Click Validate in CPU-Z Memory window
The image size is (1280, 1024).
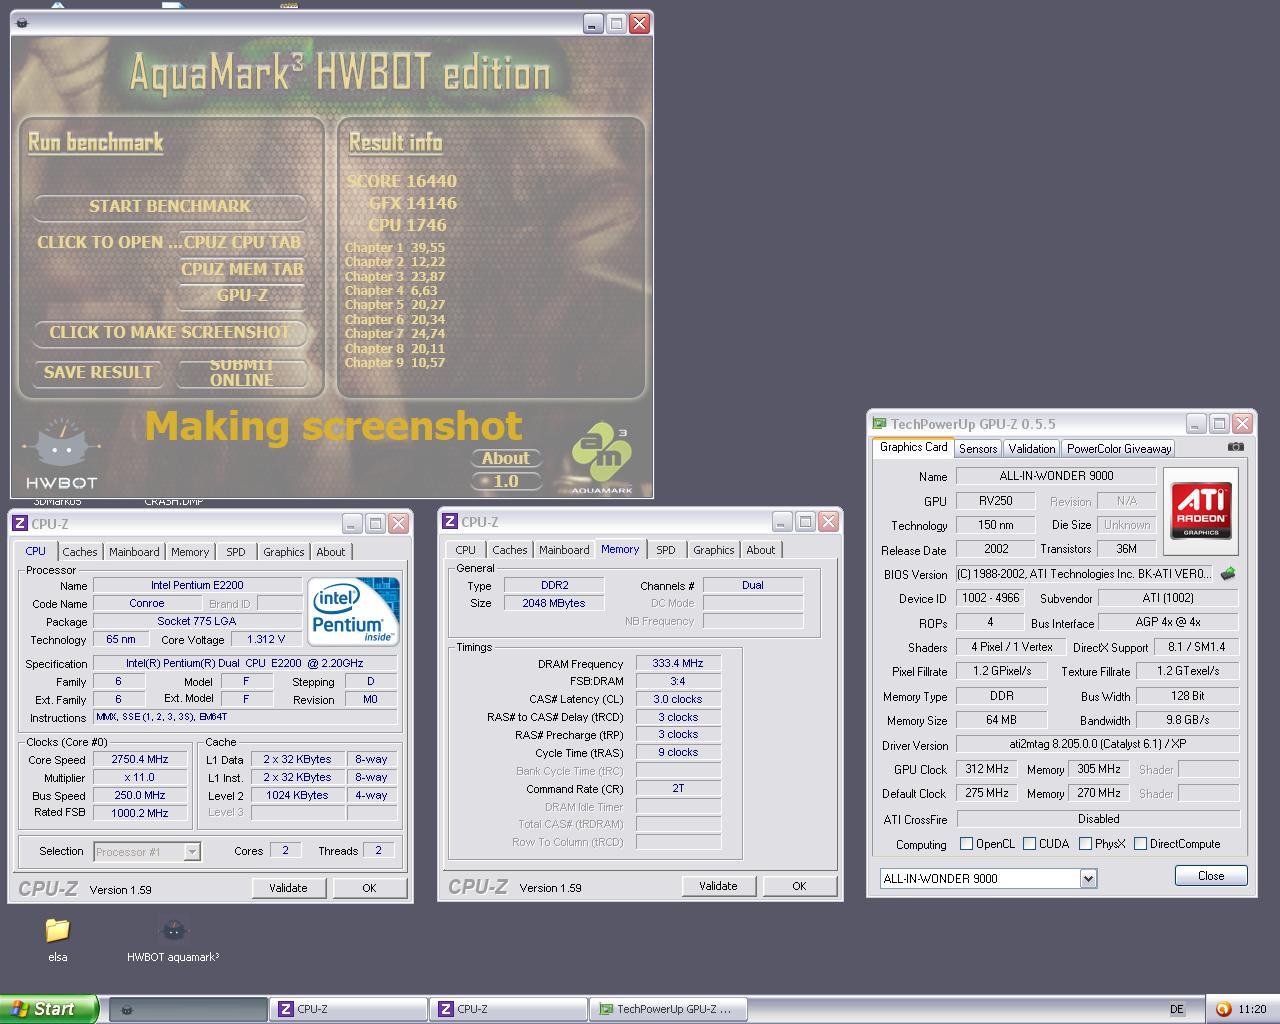718,886
